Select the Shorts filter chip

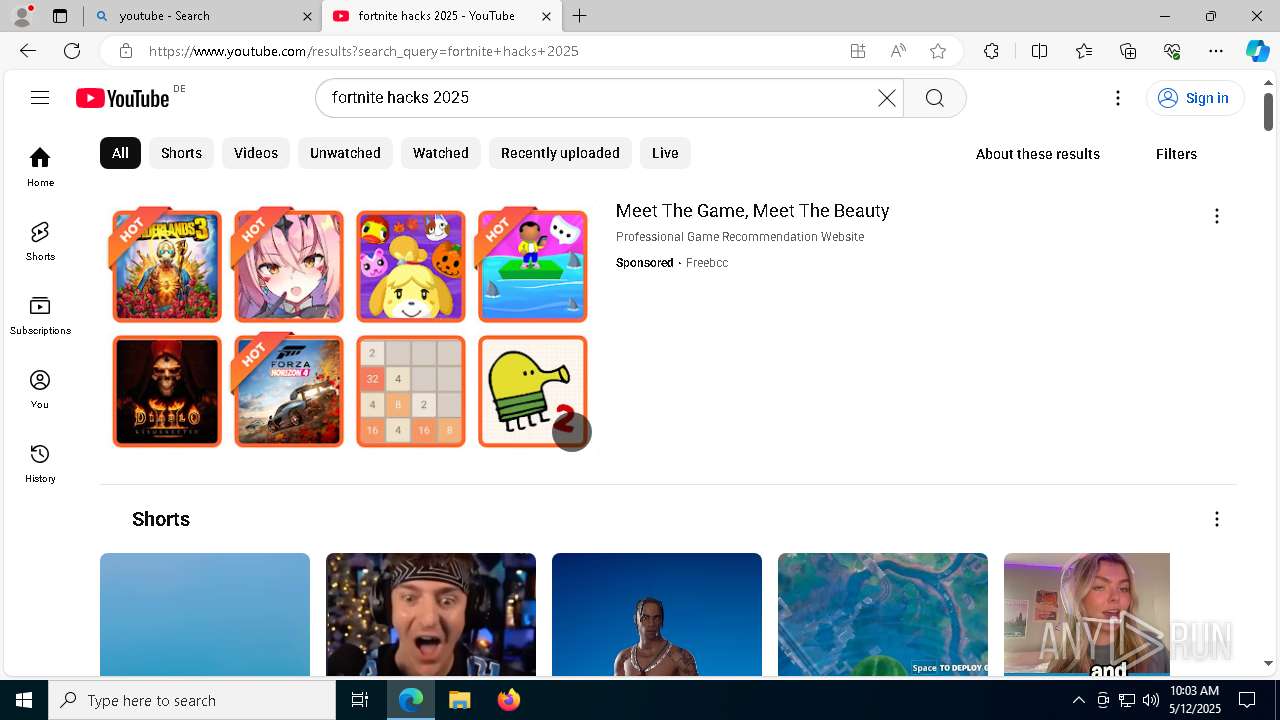pos(181,153)
